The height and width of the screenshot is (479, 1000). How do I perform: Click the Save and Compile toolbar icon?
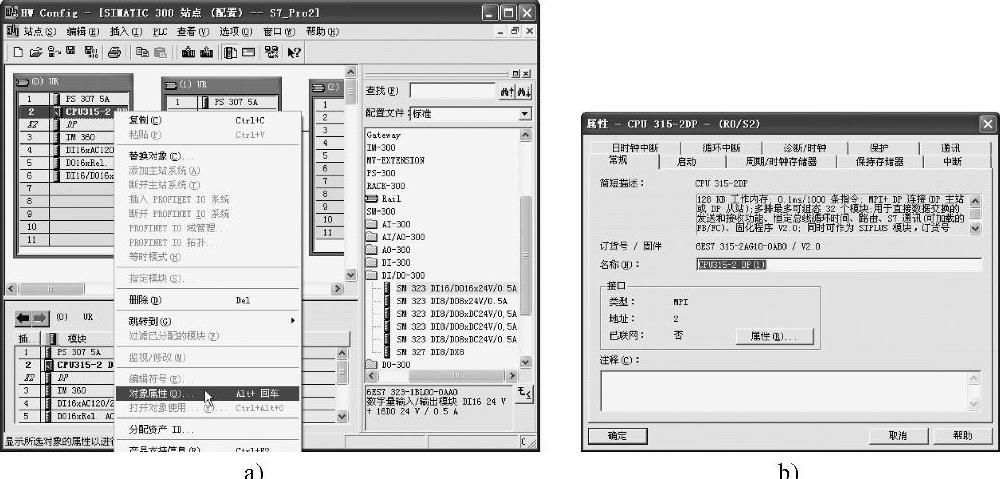click(91, 53)
